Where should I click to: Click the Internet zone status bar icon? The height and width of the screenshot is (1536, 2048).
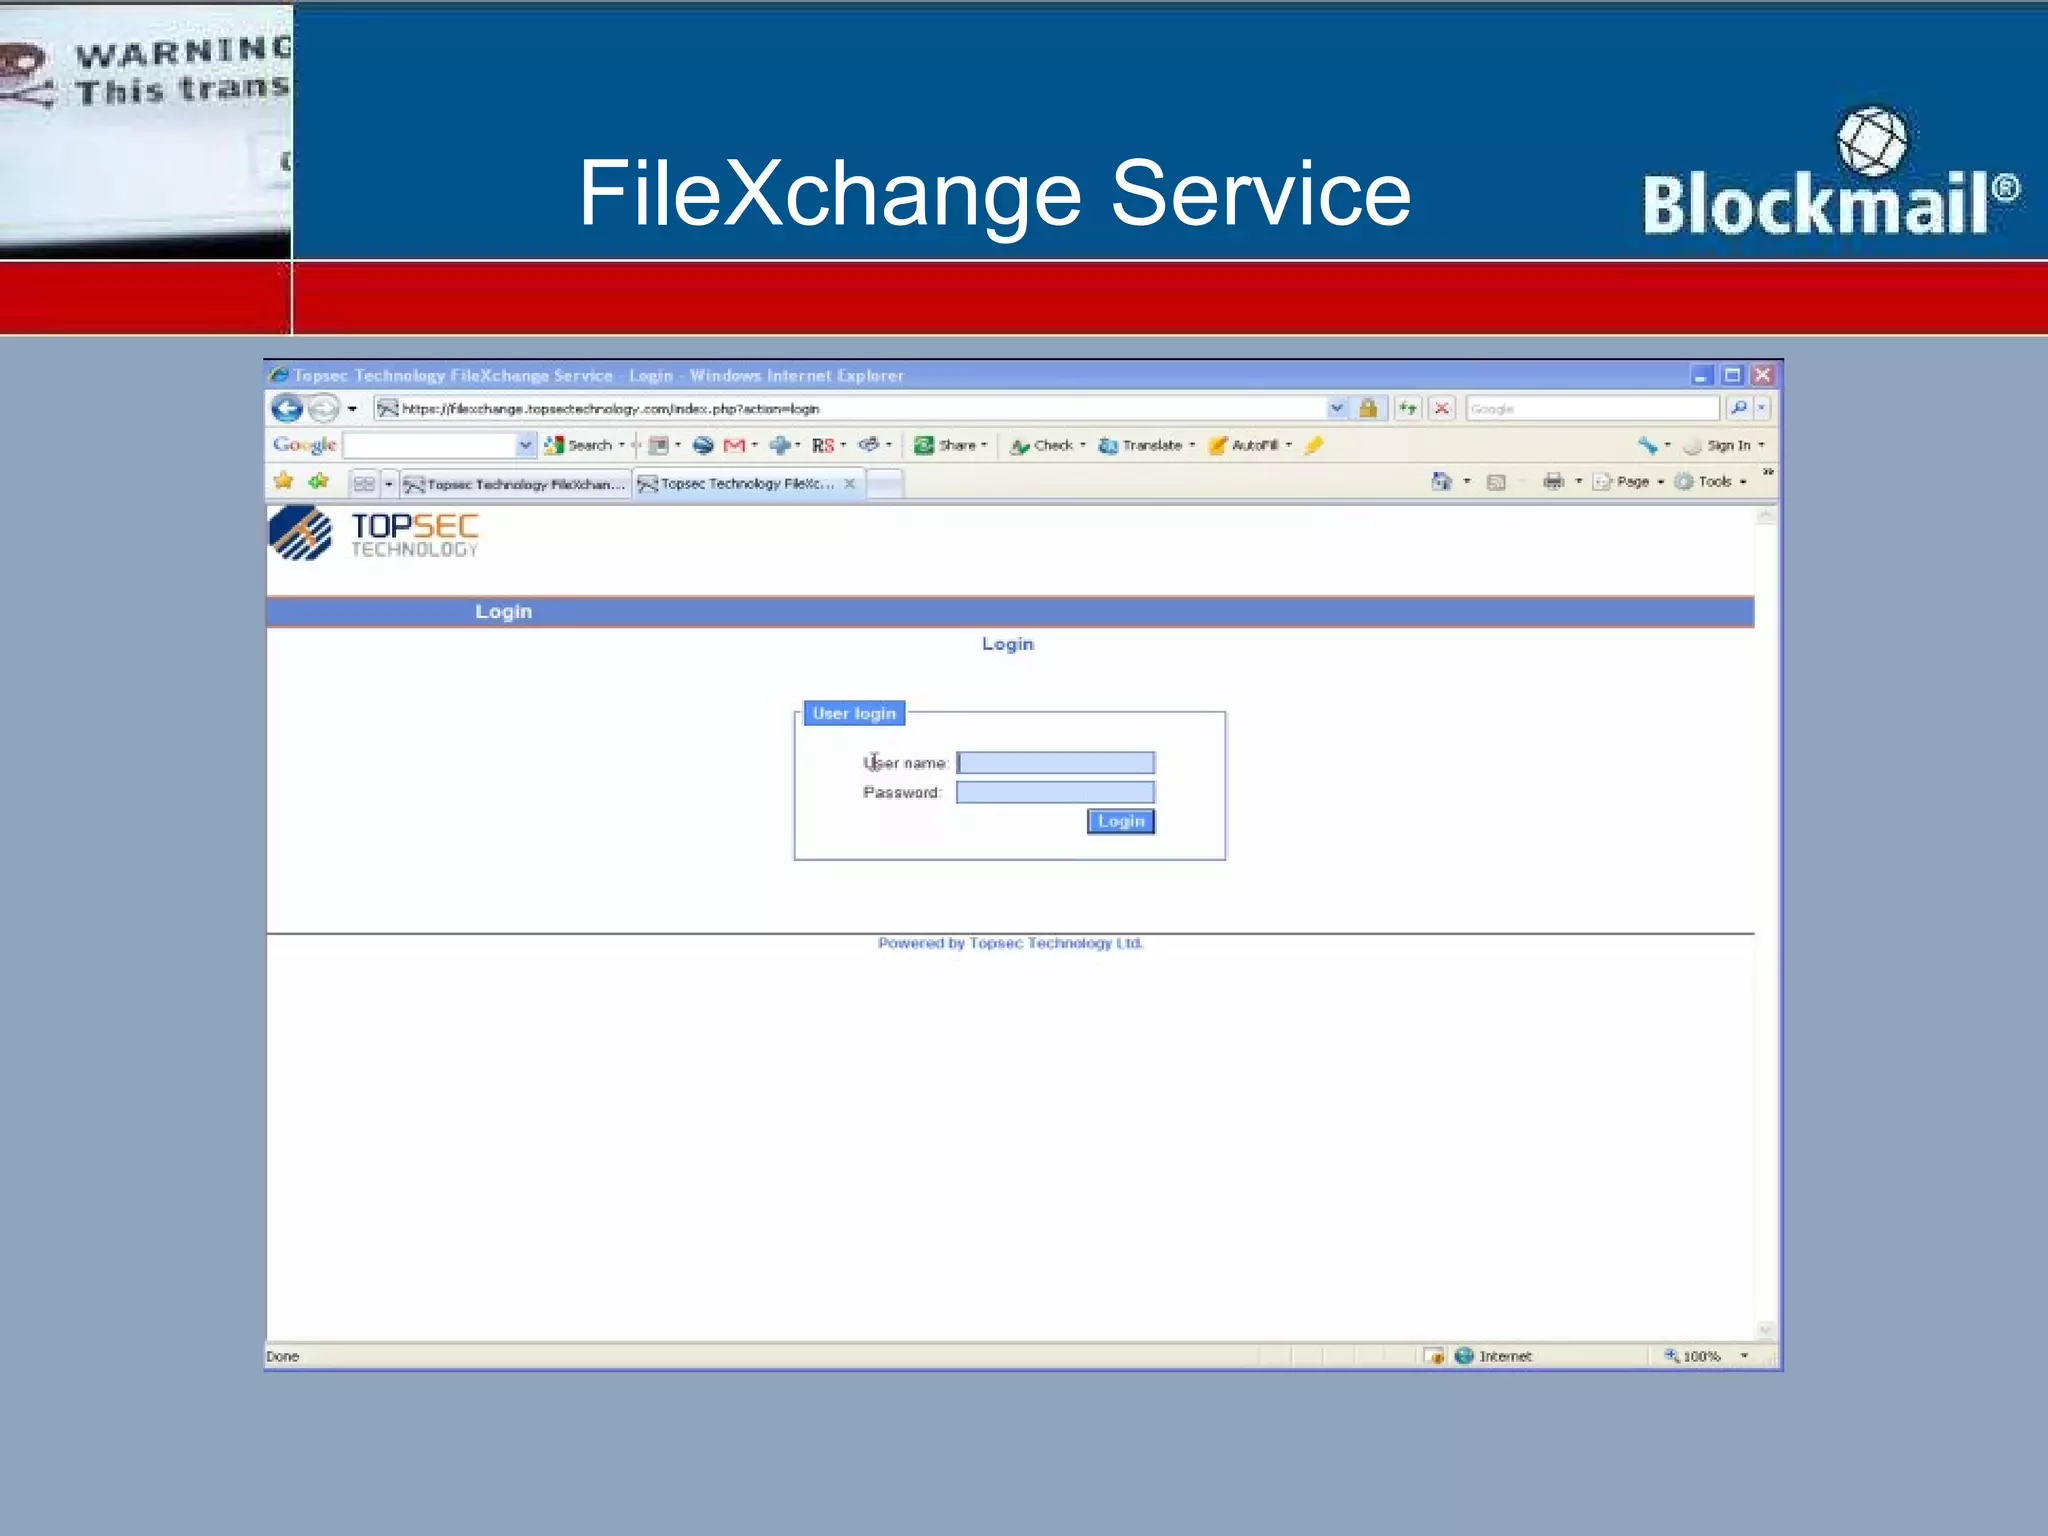click(x=1464, y=1355)
